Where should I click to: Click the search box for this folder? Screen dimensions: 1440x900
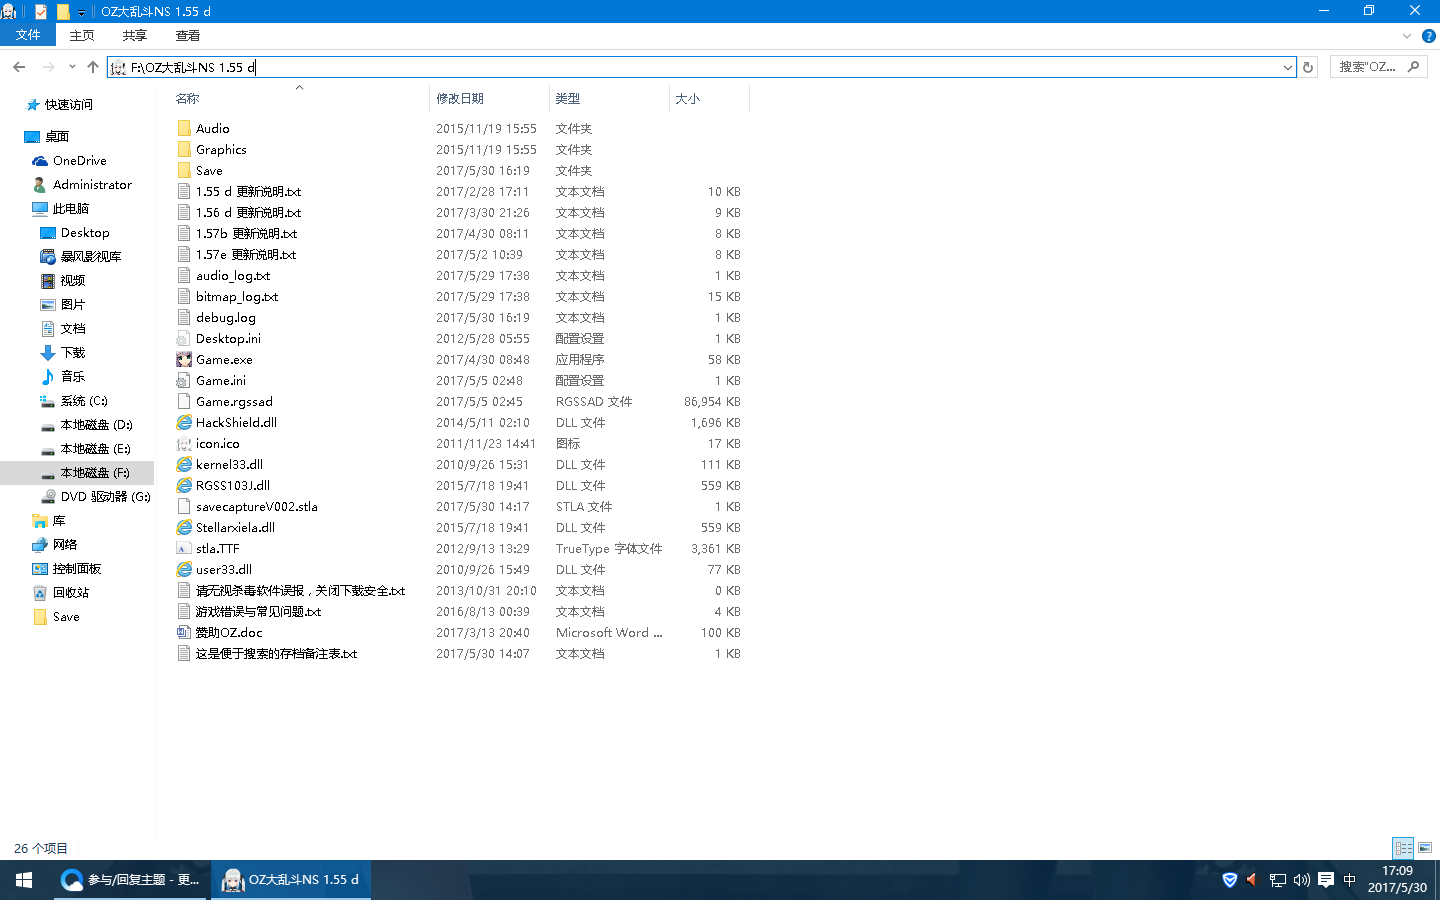(1378, 67)
